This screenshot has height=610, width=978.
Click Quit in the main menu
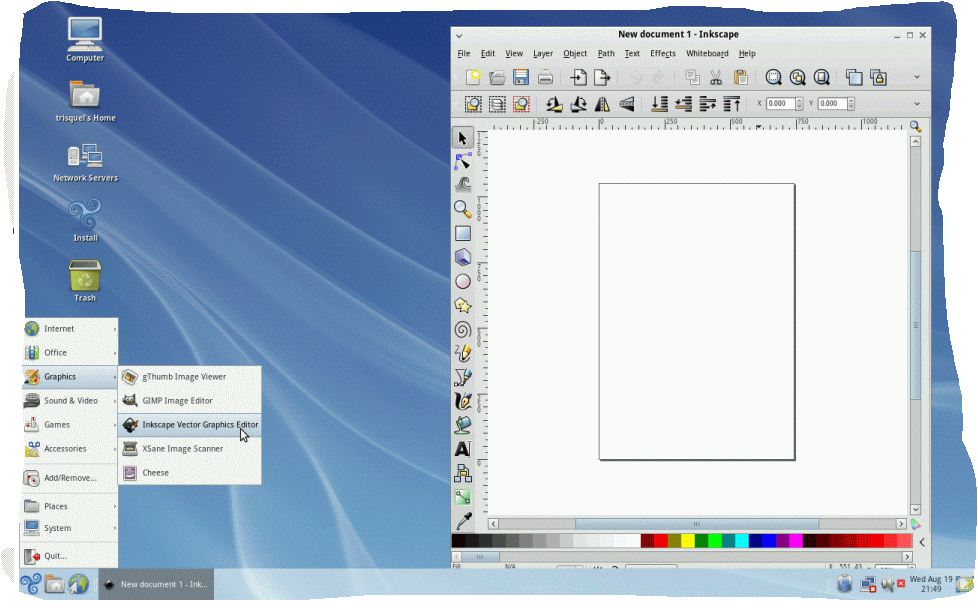pos(70,556)
